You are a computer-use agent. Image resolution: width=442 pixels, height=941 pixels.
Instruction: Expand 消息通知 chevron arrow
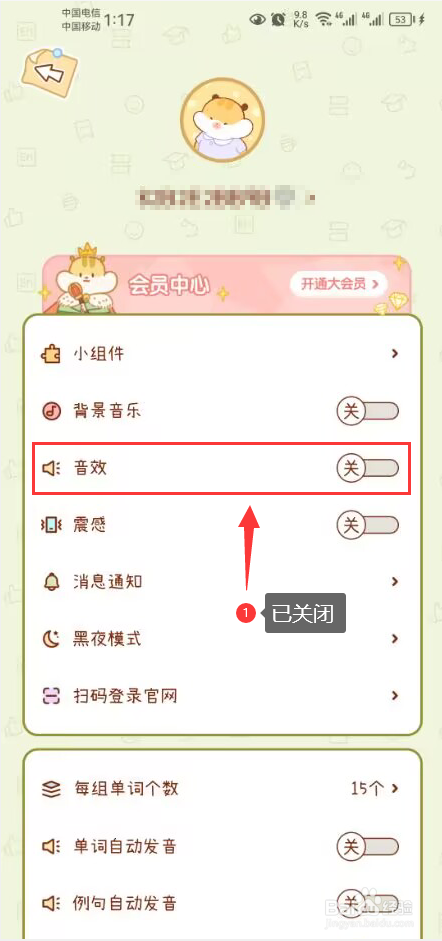[x=395, y=582]
